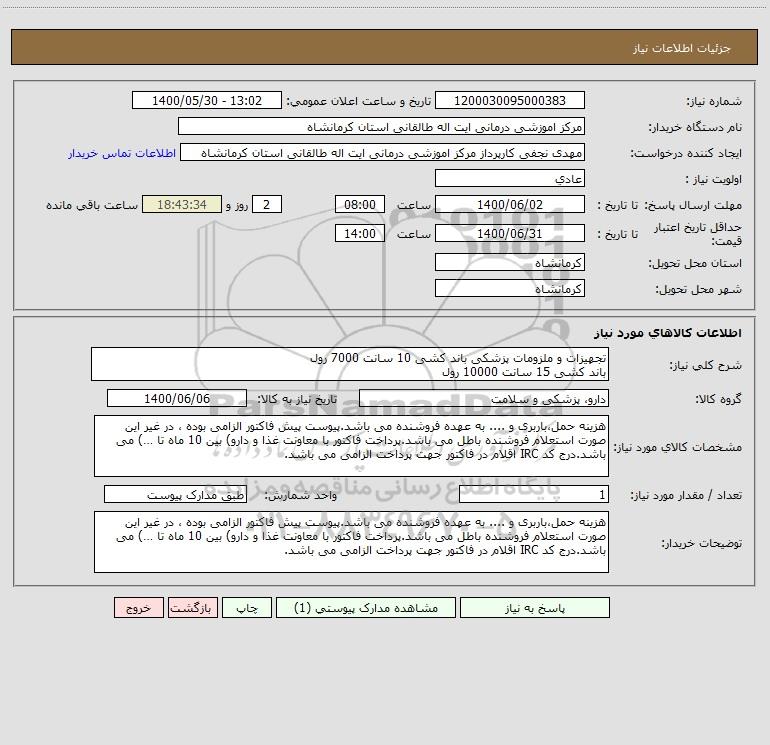Select the شماره نیاز field 1200030095000383

(x=510, y=100)
